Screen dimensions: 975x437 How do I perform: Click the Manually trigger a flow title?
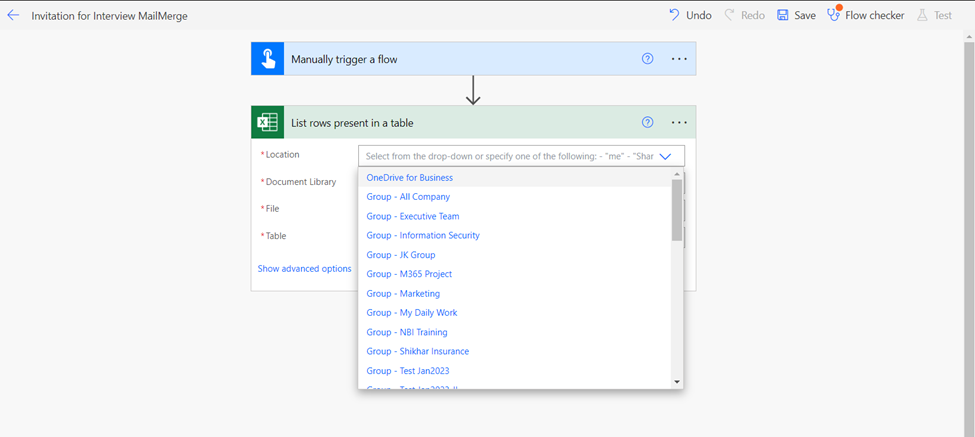coord(344,59)
